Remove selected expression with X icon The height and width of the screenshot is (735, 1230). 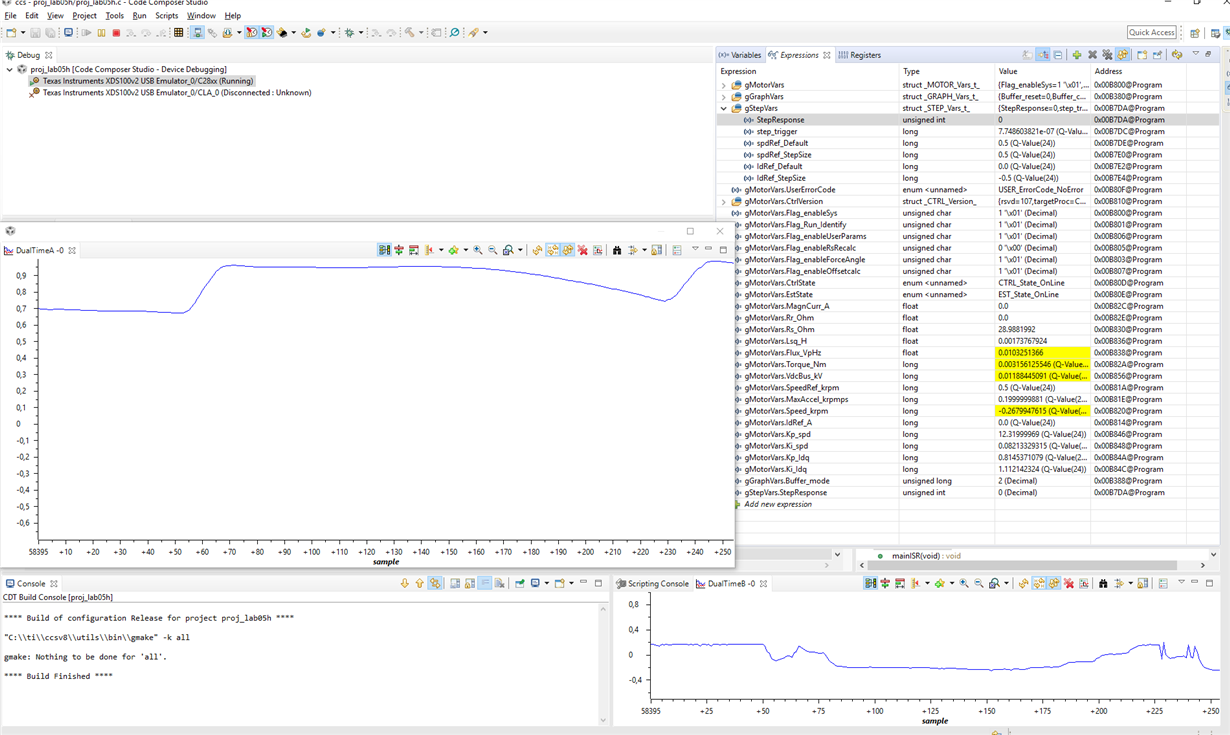click(x=1092, y=55)
